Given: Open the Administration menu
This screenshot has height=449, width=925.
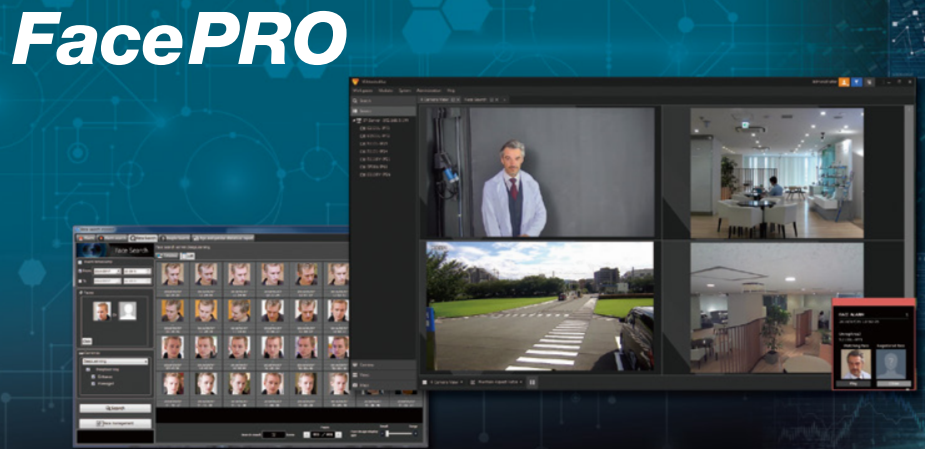Looking at the screenshot, I should pyautogui.click(x=428, y=91).
